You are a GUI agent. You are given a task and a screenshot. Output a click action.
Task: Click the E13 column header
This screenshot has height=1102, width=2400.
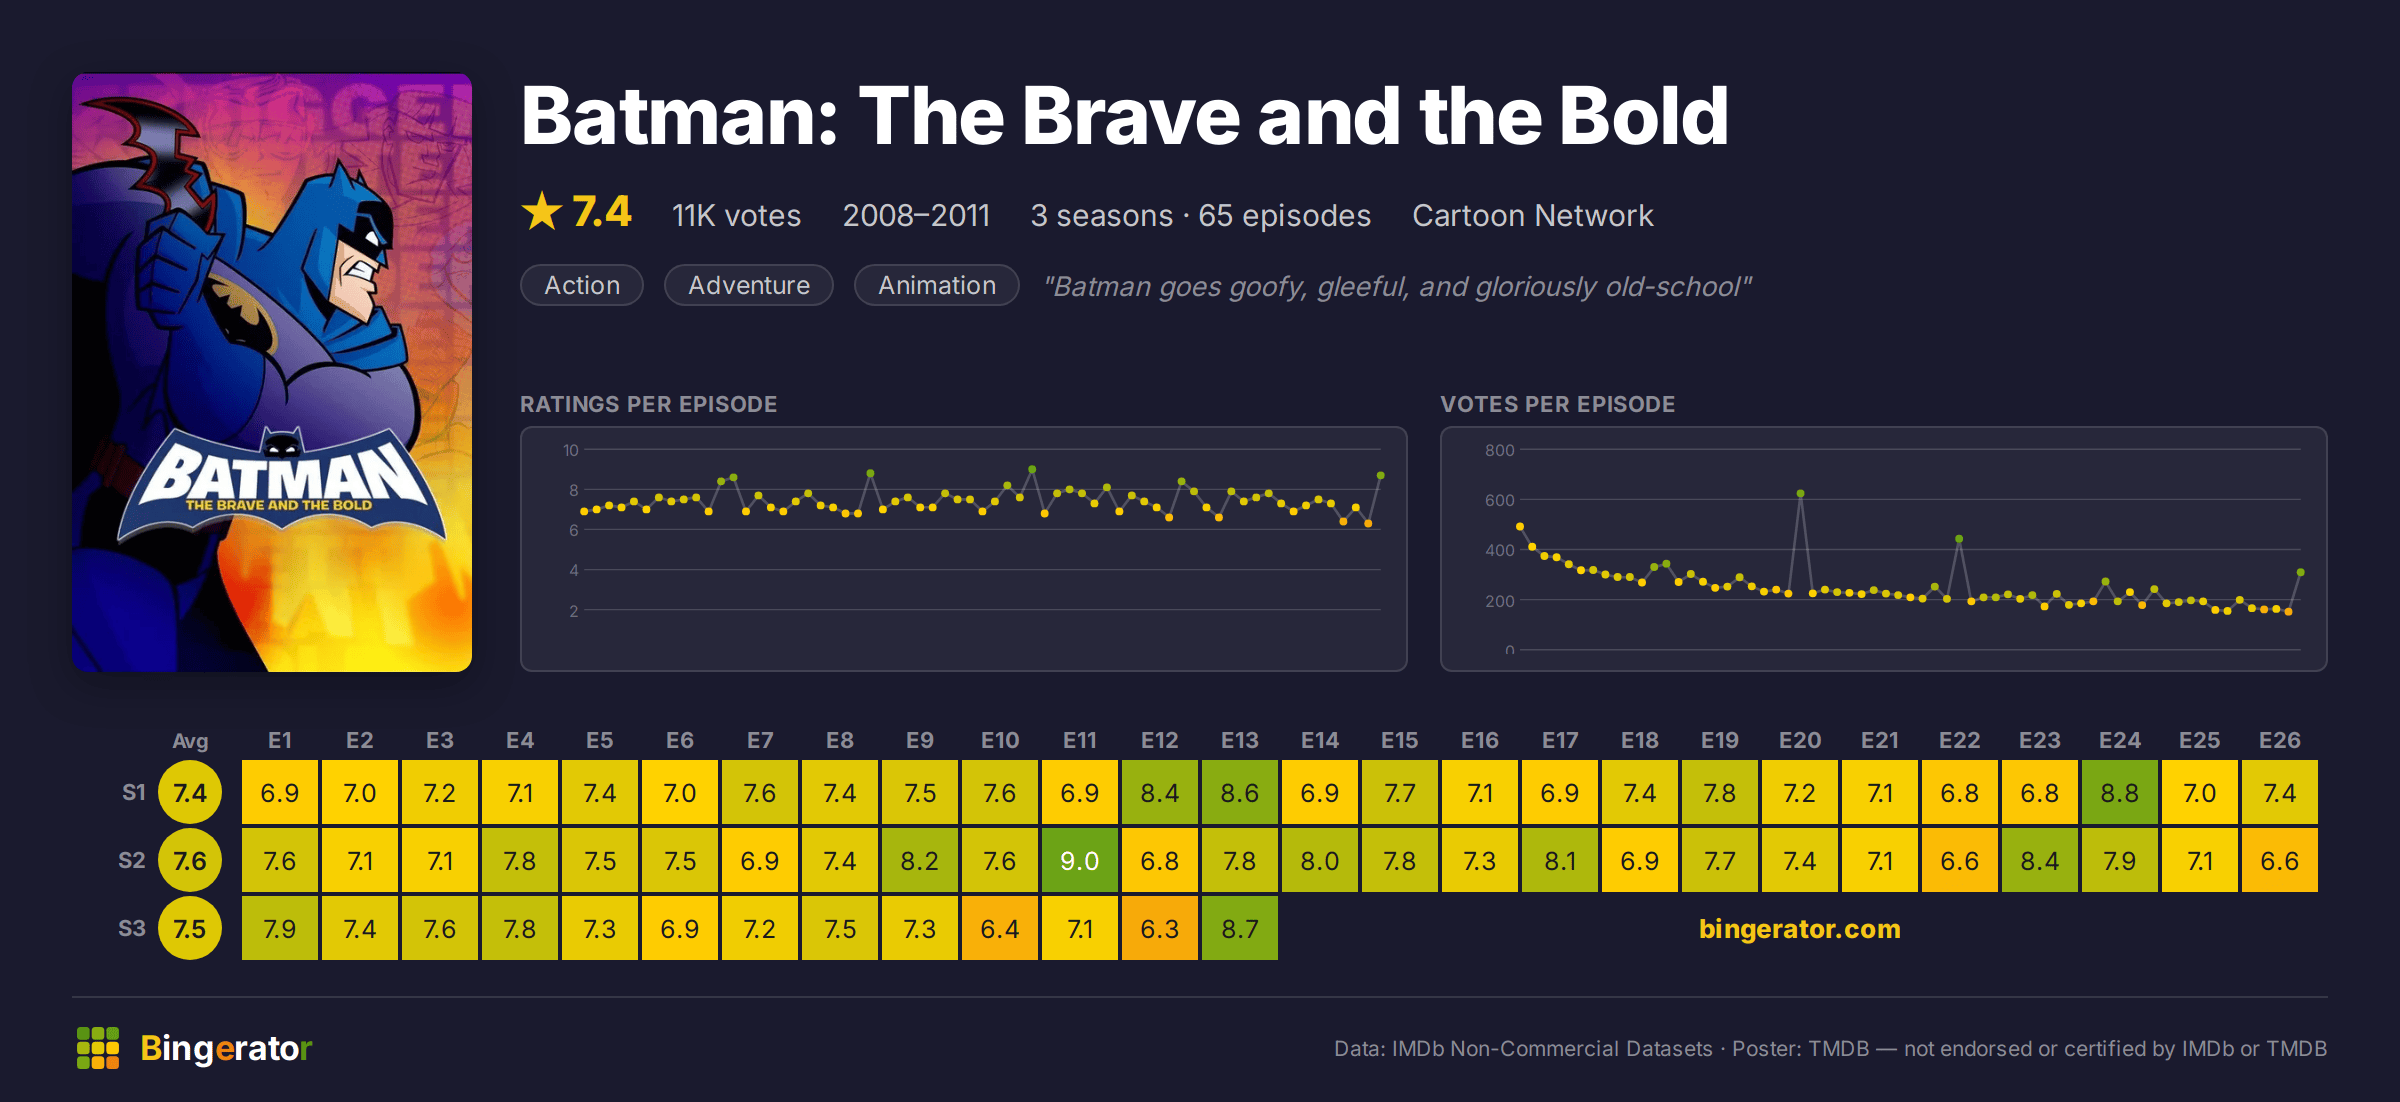point(1240,740)
